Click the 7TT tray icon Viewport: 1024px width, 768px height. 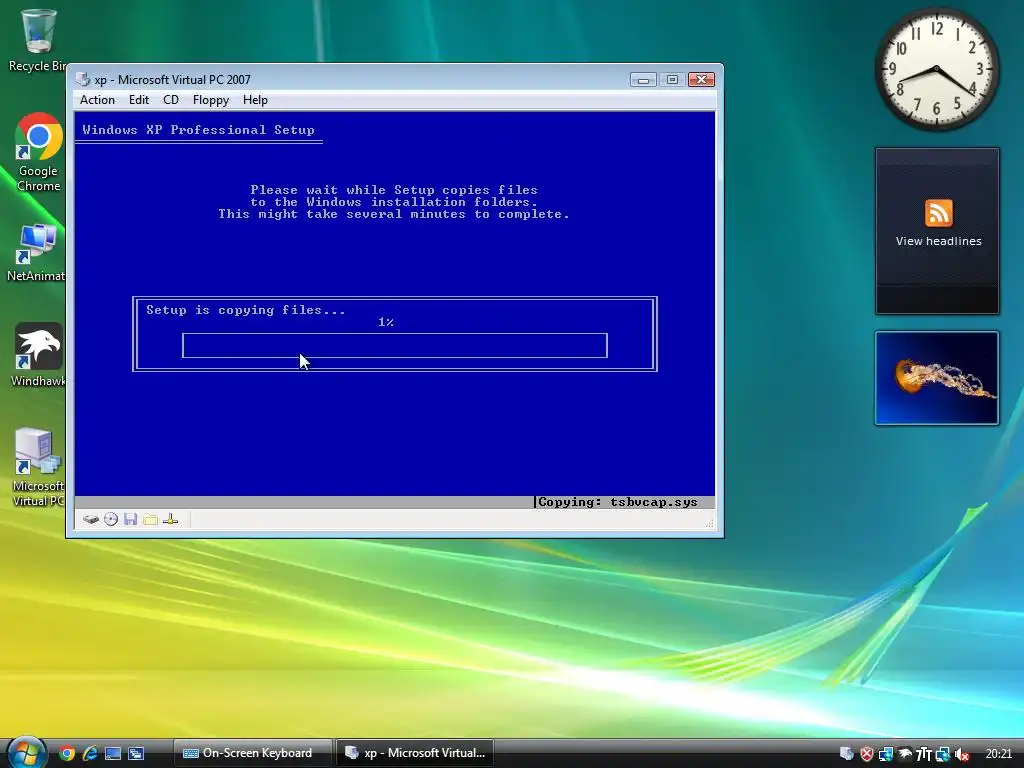coord(923,754)
